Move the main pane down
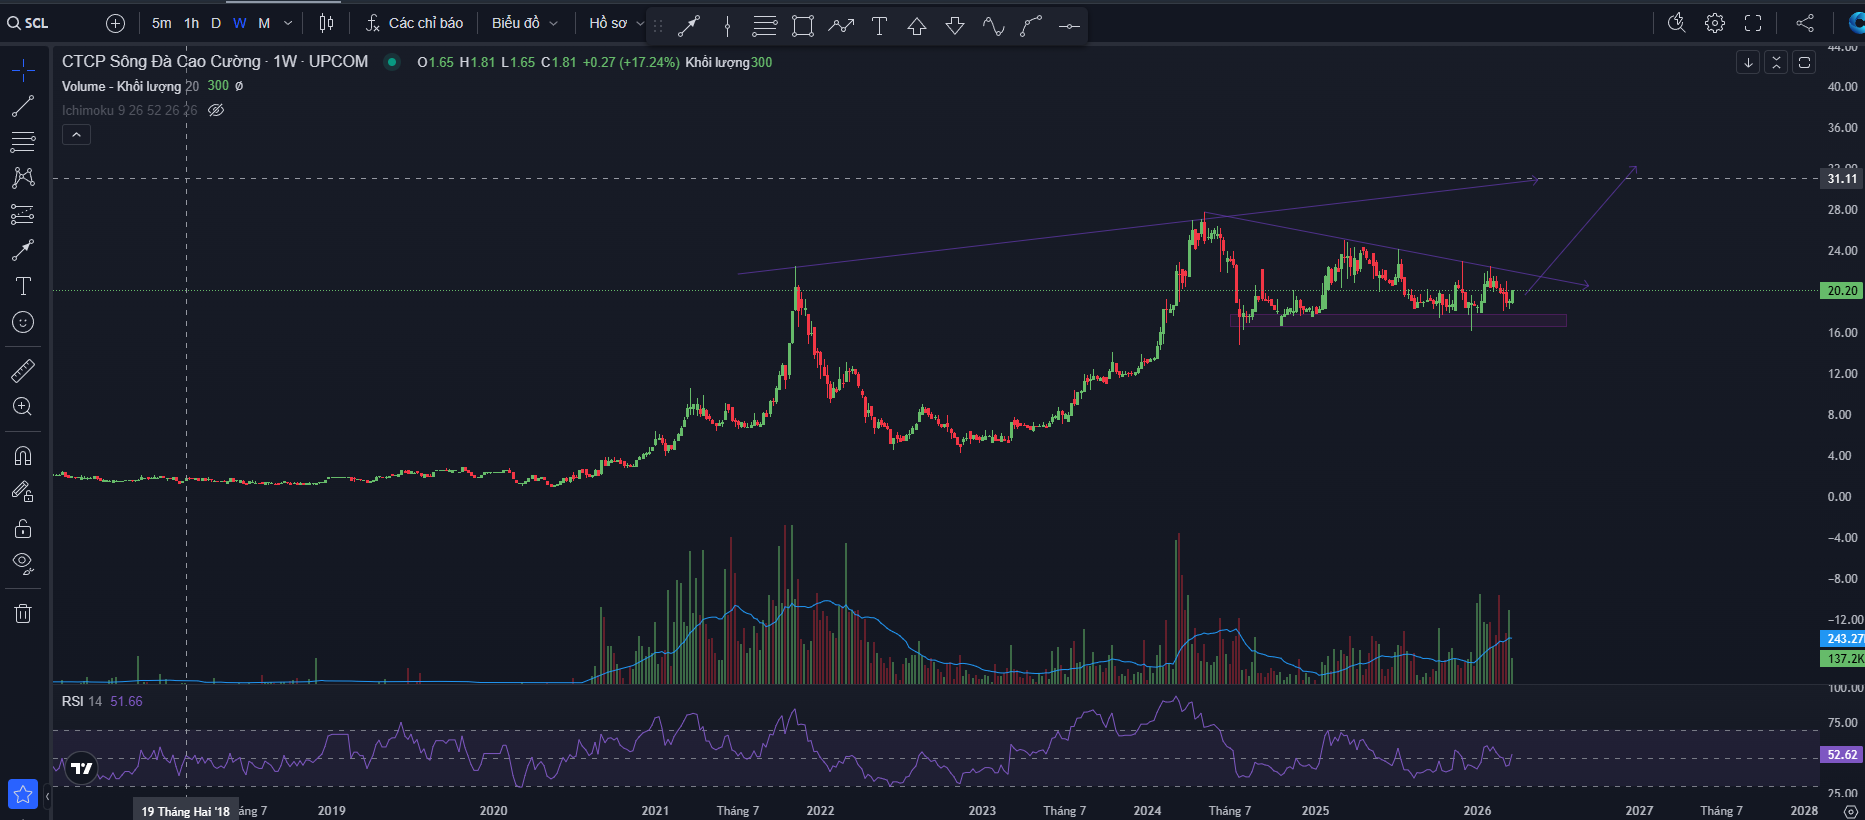Viewport: 1865px width, 820px height. tap(1748, 62)
